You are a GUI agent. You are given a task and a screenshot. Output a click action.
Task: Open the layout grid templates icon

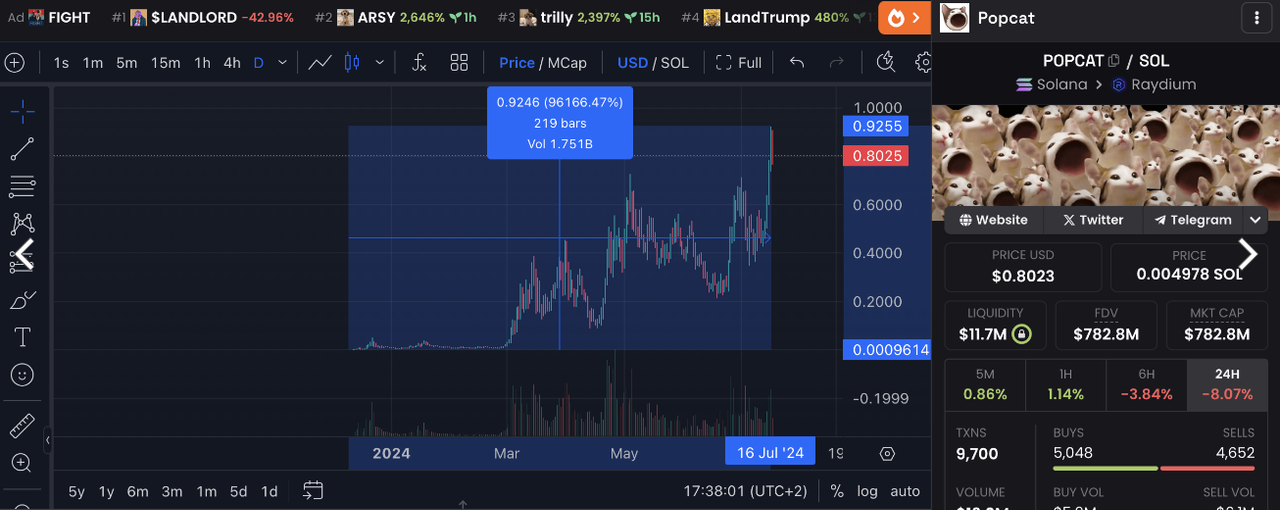pos(459,63)
